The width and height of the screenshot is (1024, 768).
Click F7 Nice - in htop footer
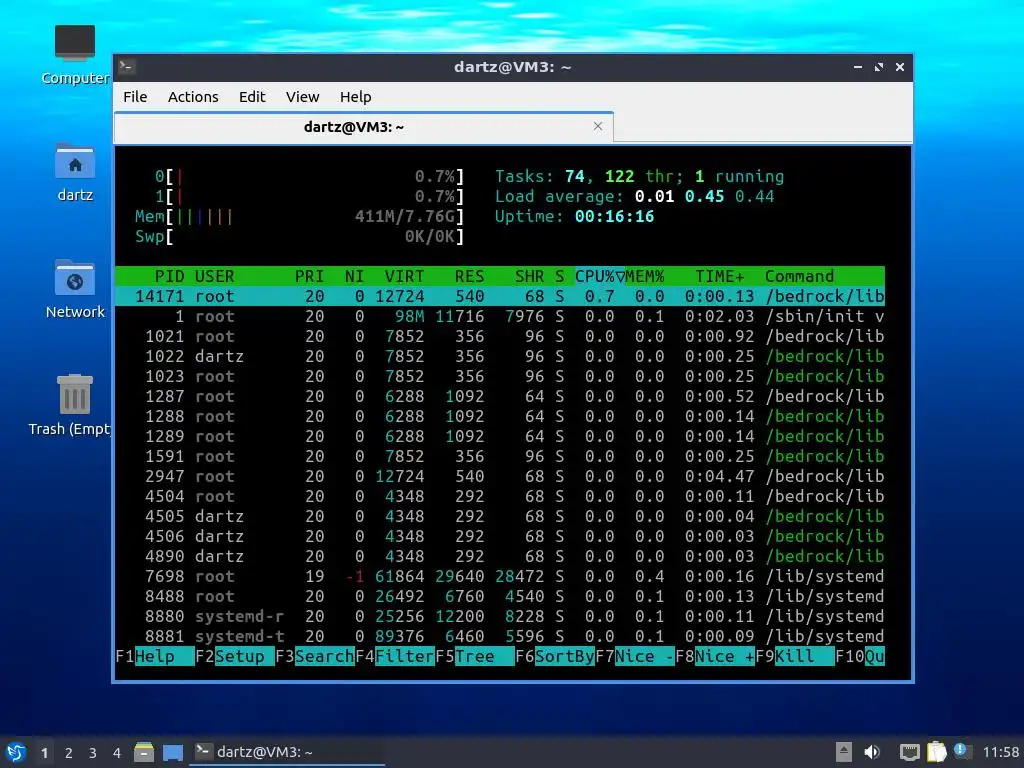tap(635, 656)
